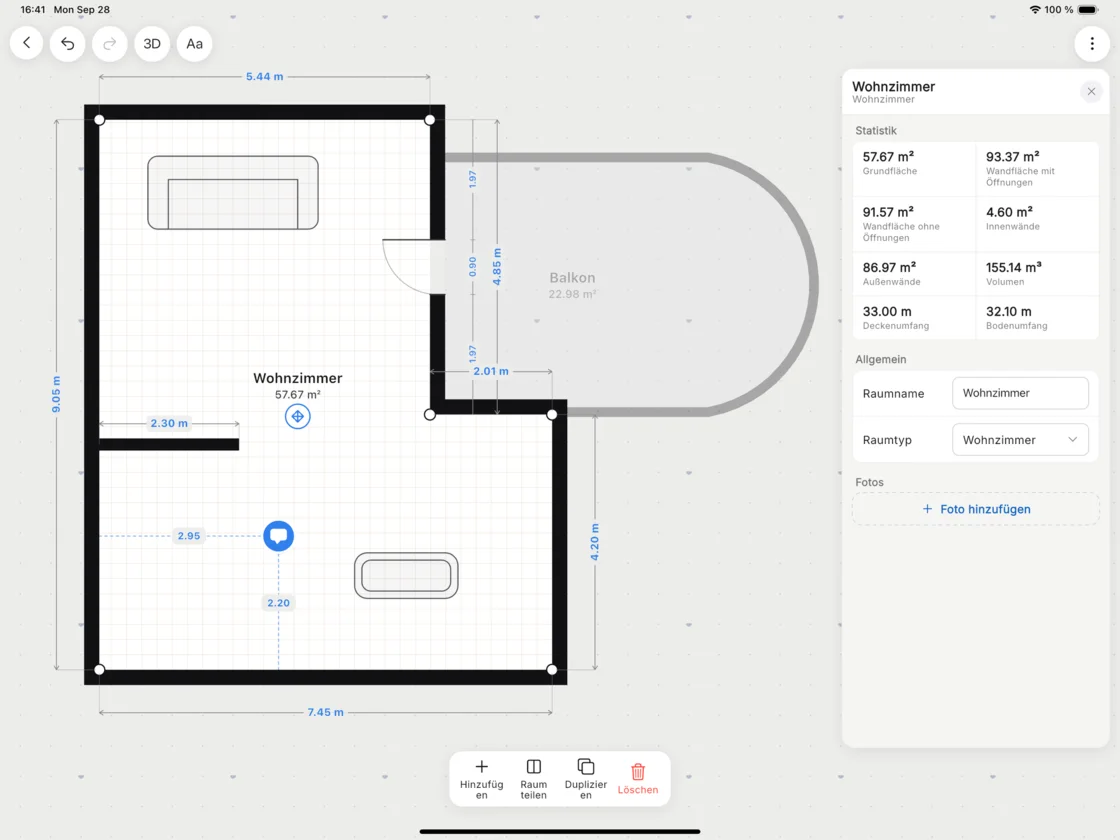This screenshot has width=1120, height=840.
Task: Click Hinzufügen to add an element
Action: click(481, 779)
